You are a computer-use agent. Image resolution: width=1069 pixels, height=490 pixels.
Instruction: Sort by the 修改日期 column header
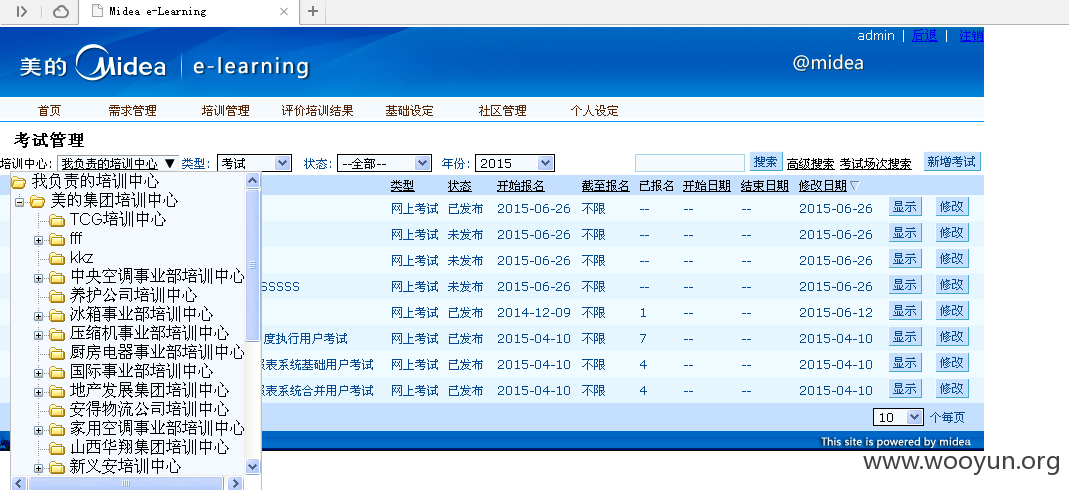click(x=823, y=186)
